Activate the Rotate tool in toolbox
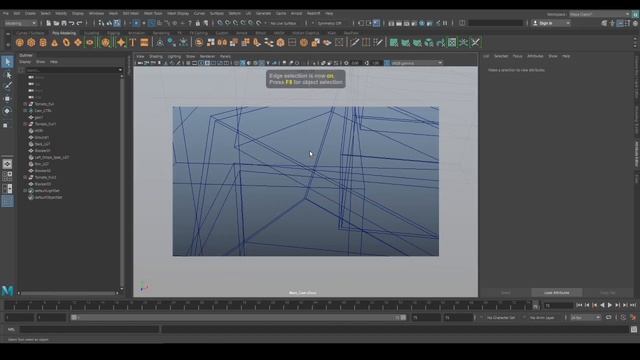640x360 pixels. click(x=7, y=111)
